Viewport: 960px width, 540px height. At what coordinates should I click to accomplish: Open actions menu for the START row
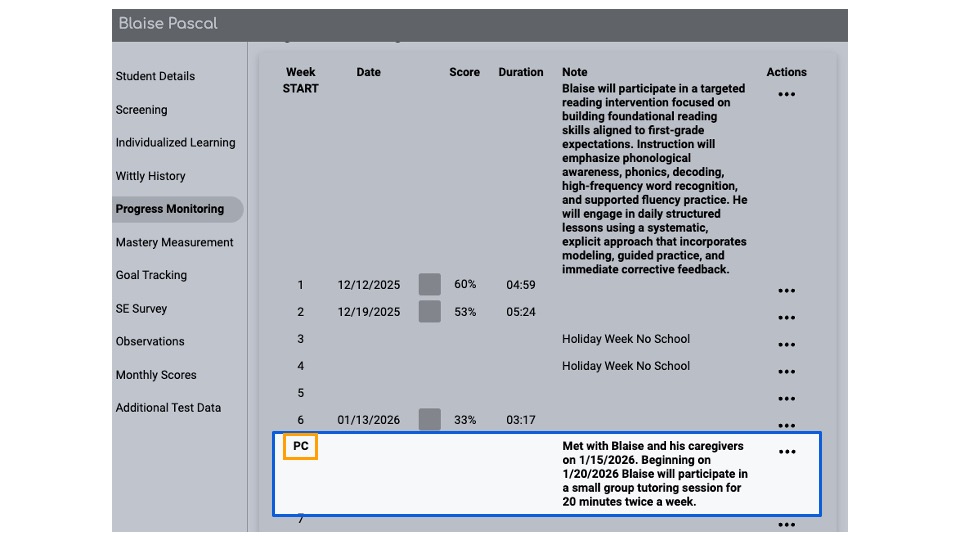[786, 94]
